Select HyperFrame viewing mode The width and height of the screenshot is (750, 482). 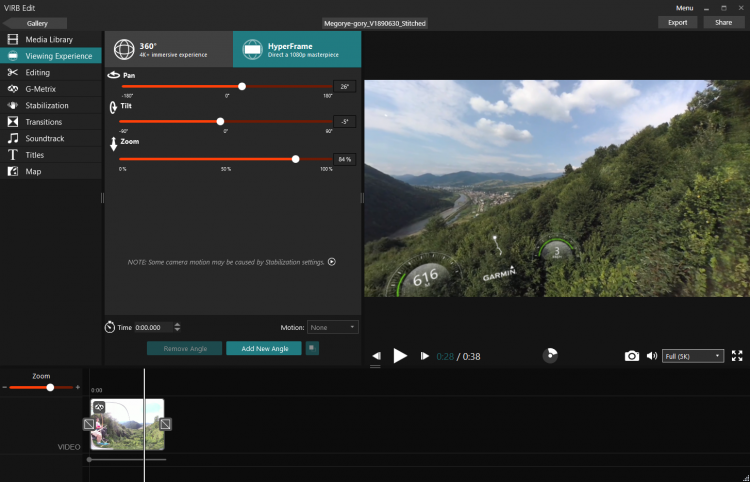[297, 49]
